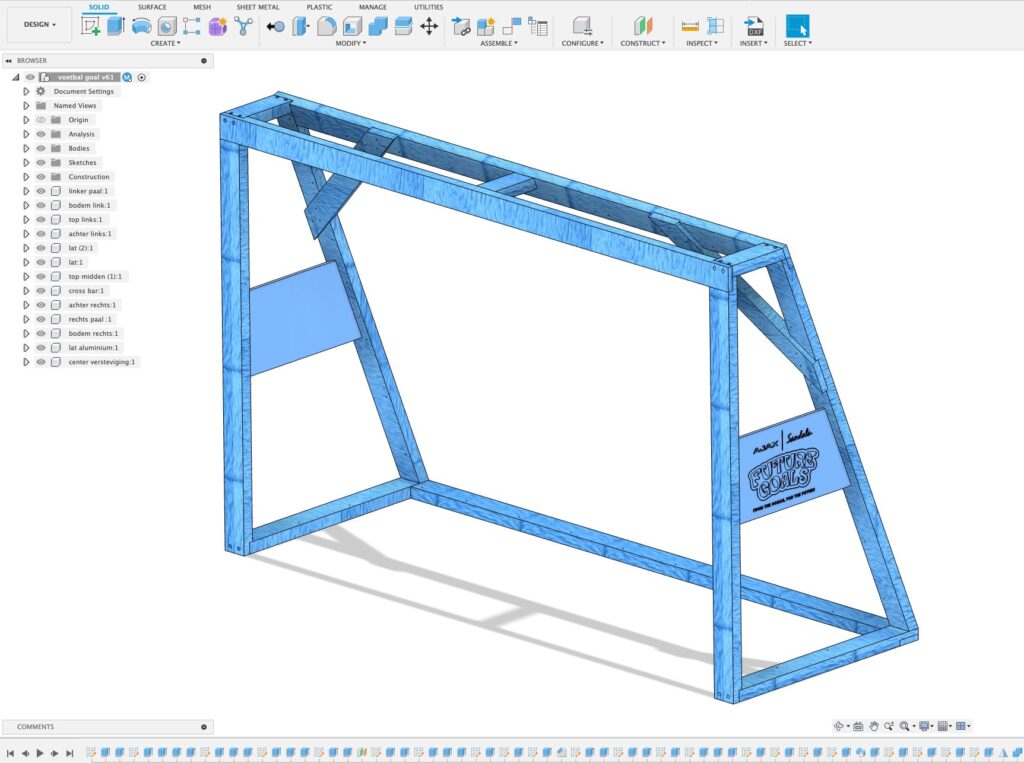This screenshot has height=763, width=1024.
Task: Switch to the SURFACE tab
Action: tap(152, 7)
